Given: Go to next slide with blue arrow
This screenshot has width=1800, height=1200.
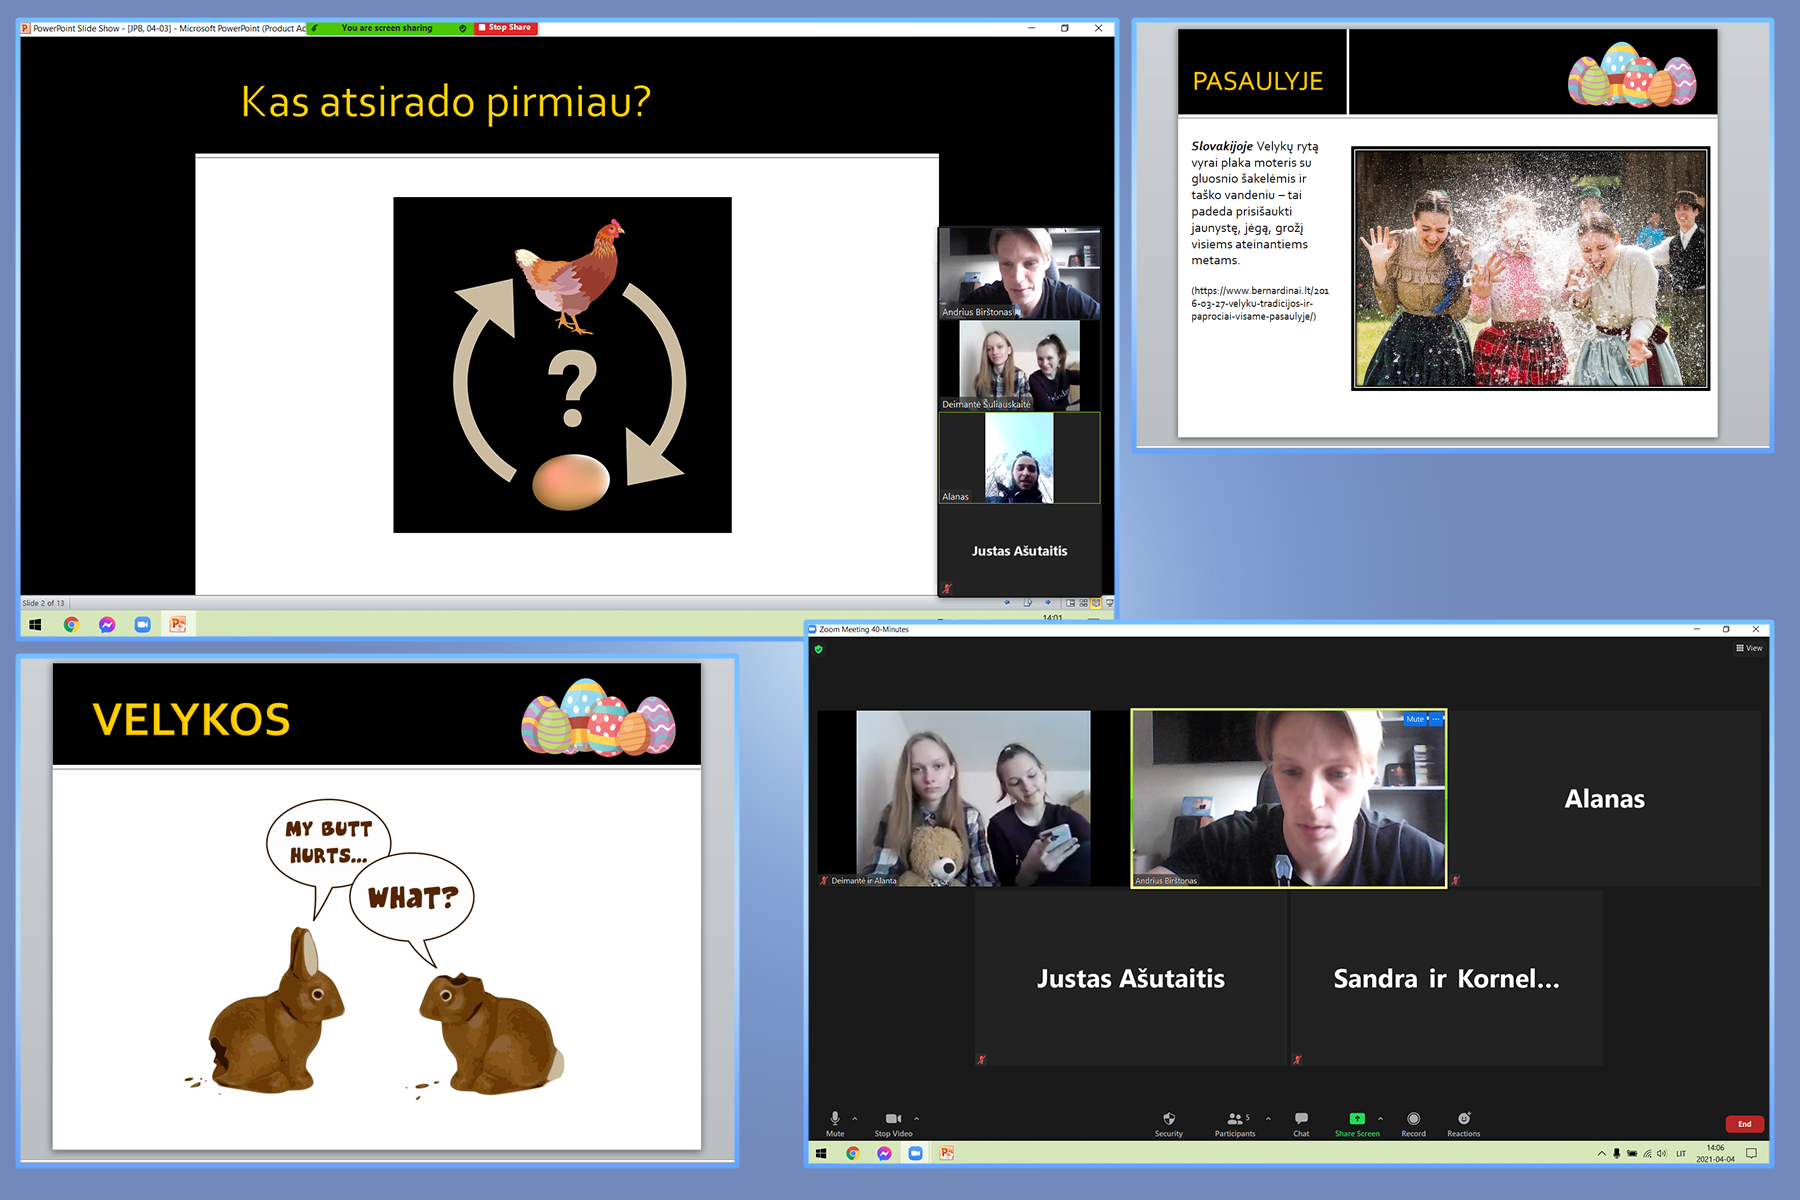Looking at the screenshot, I should pyautogui.click(x=1048, y=602).
